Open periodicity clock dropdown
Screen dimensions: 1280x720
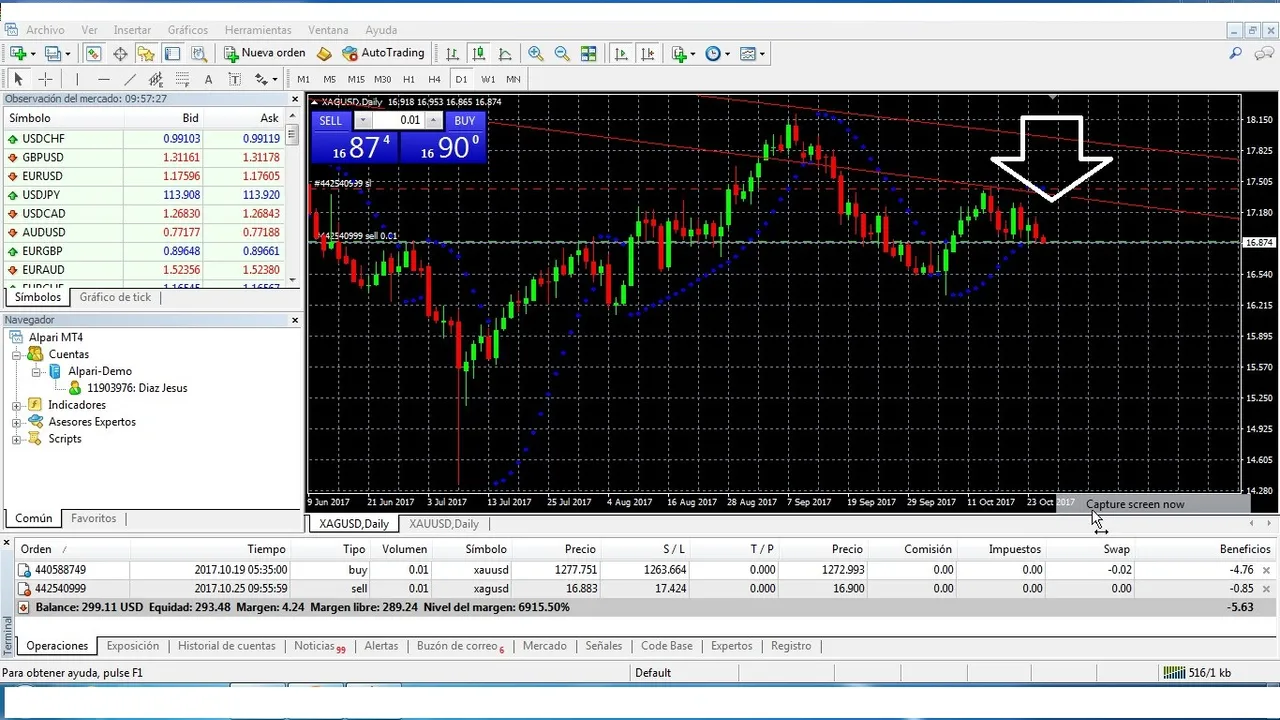718,53
